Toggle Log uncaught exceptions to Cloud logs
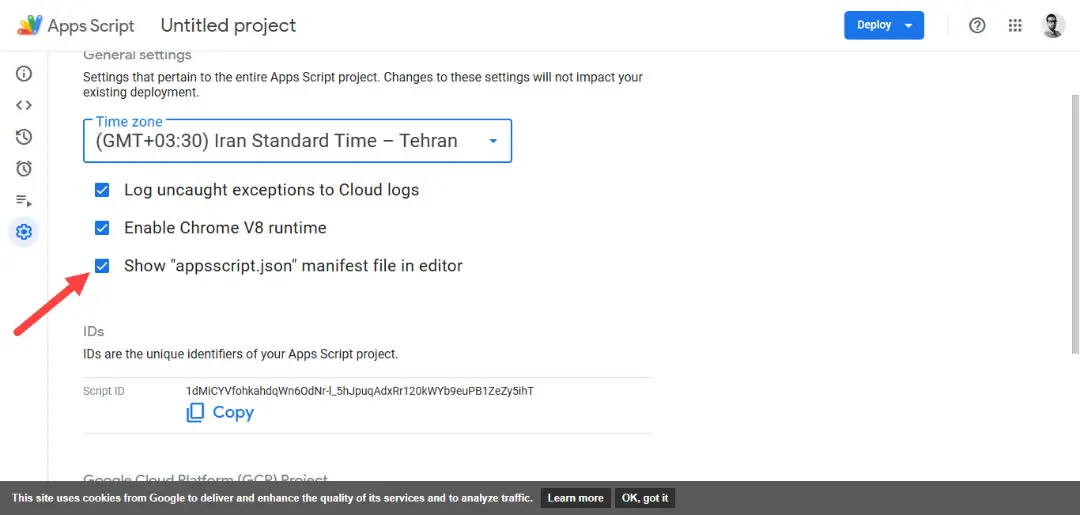 [102, 189]
